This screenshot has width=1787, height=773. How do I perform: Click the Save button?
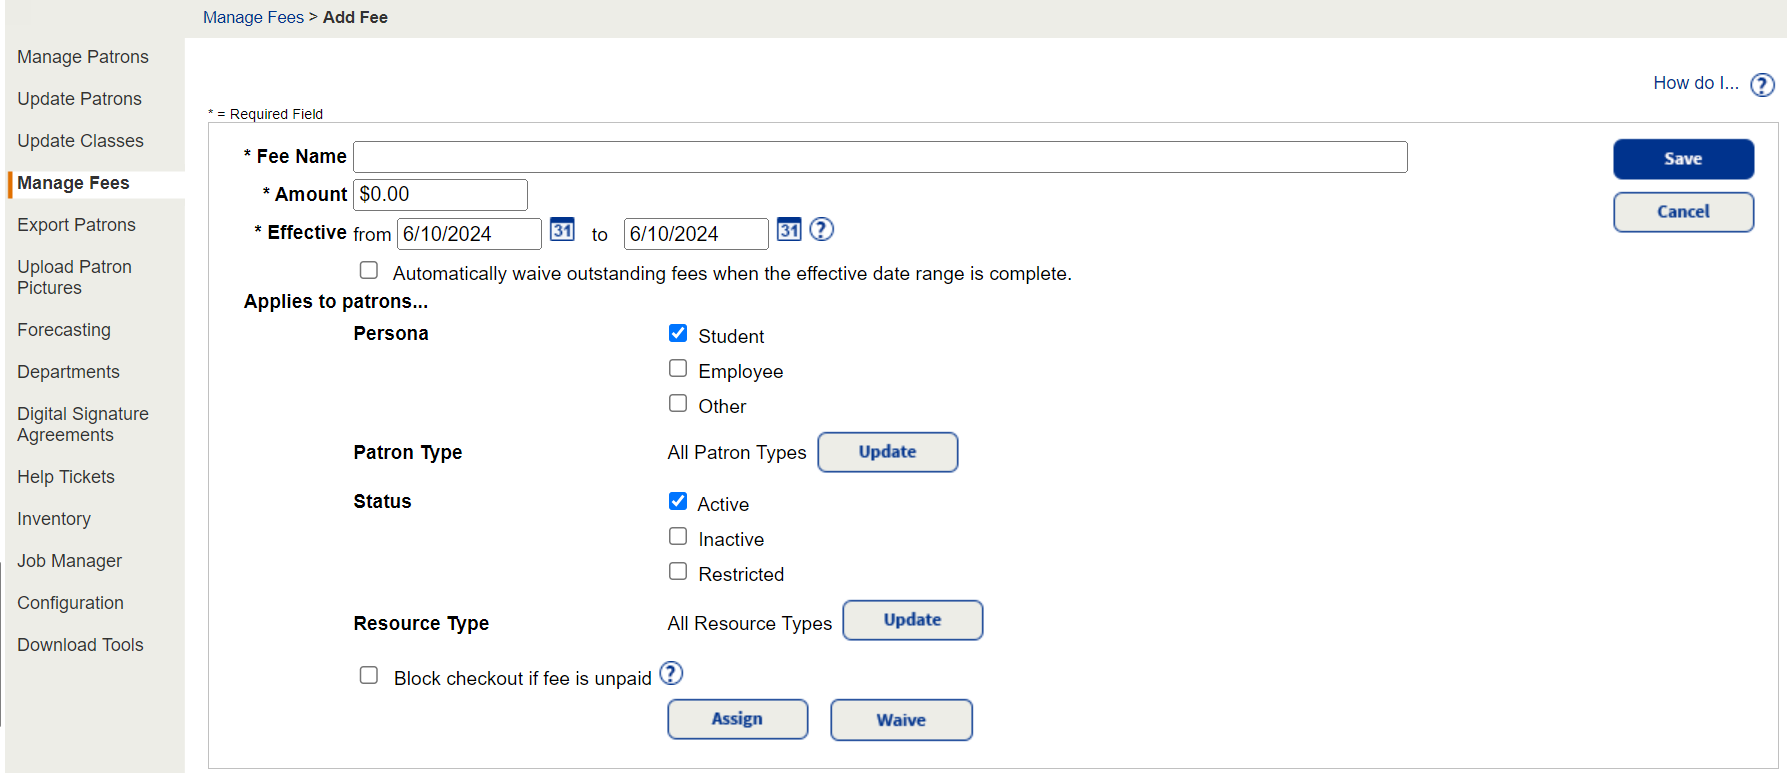coord(1683,159)
